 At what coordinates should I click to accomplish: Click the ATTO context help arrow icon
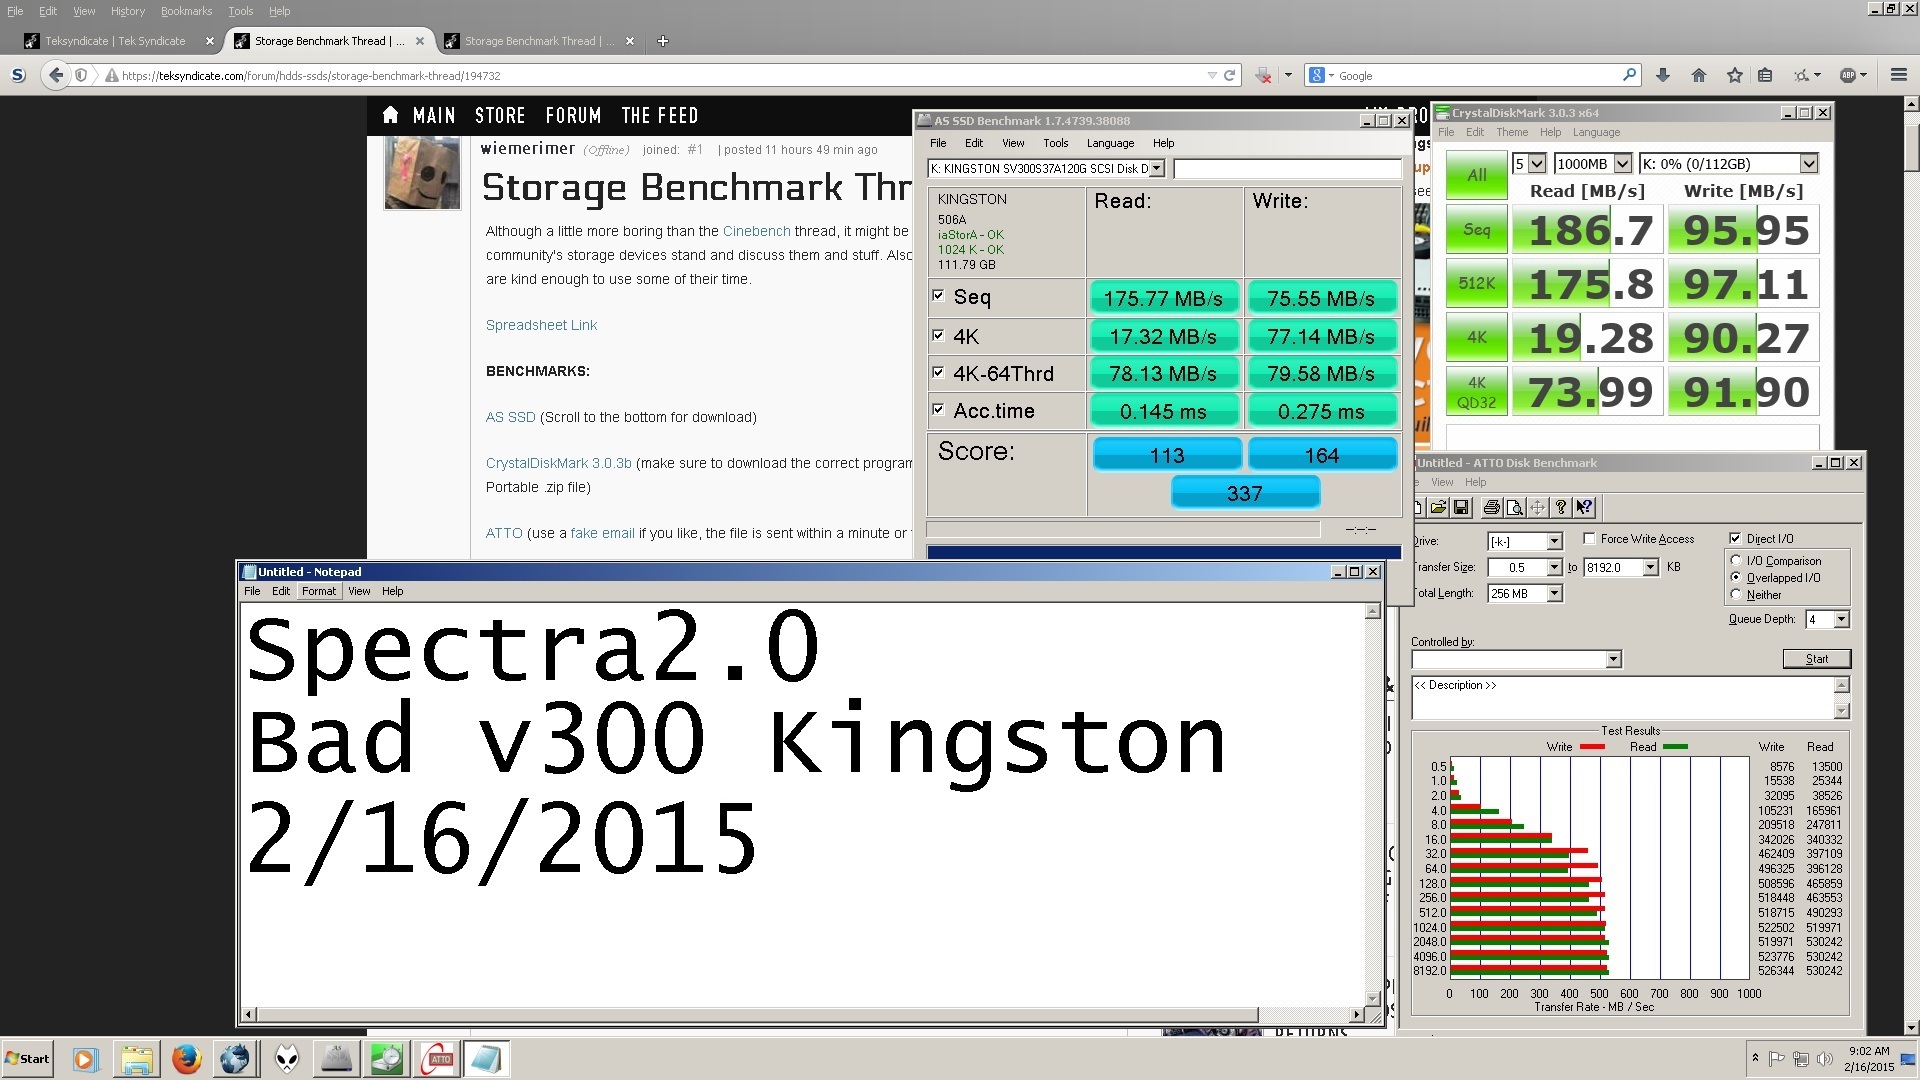pos(1584,508)
